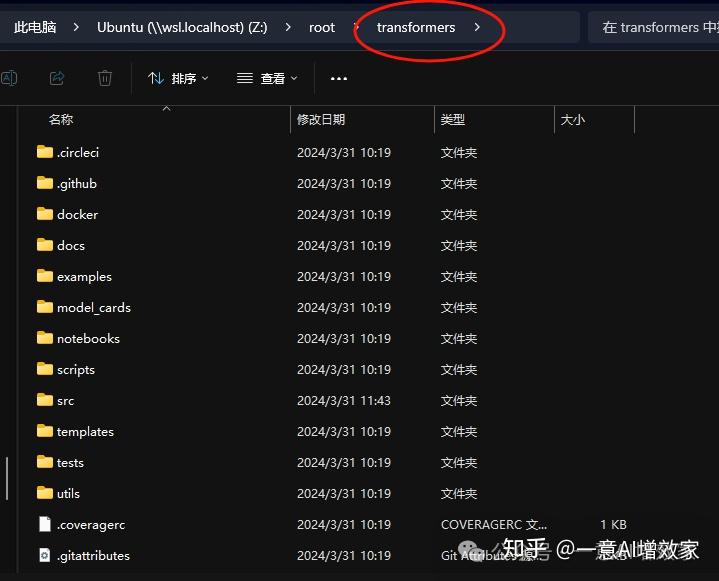Click the .coveragerc file name

[x=91, y=525]
